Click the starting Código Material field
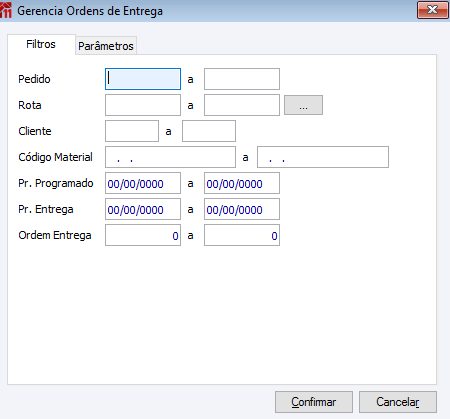 170,157
